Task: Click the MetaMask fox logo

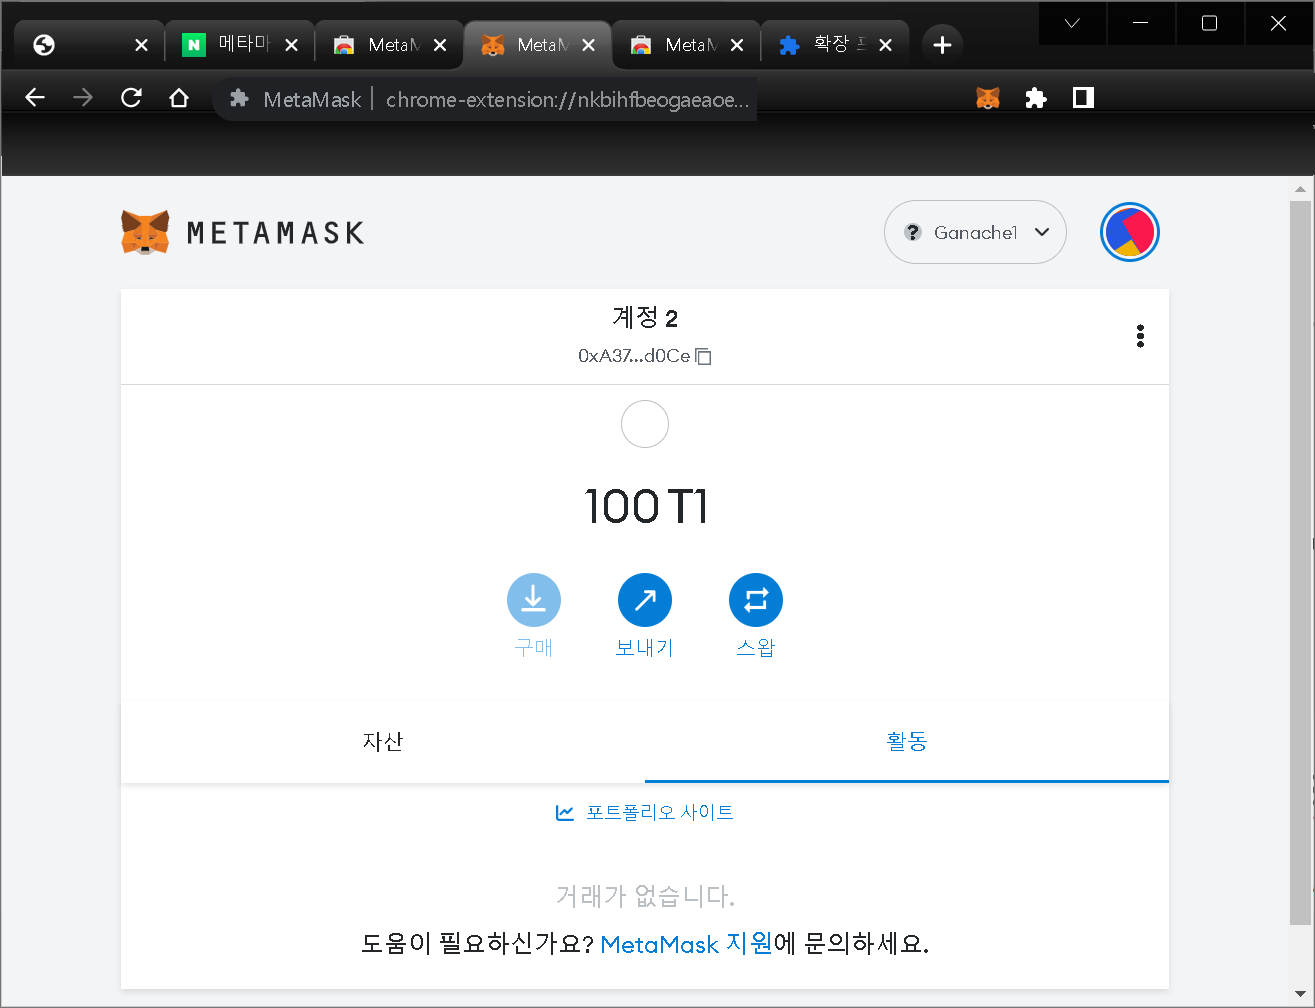Action: [x=145, y=232]
